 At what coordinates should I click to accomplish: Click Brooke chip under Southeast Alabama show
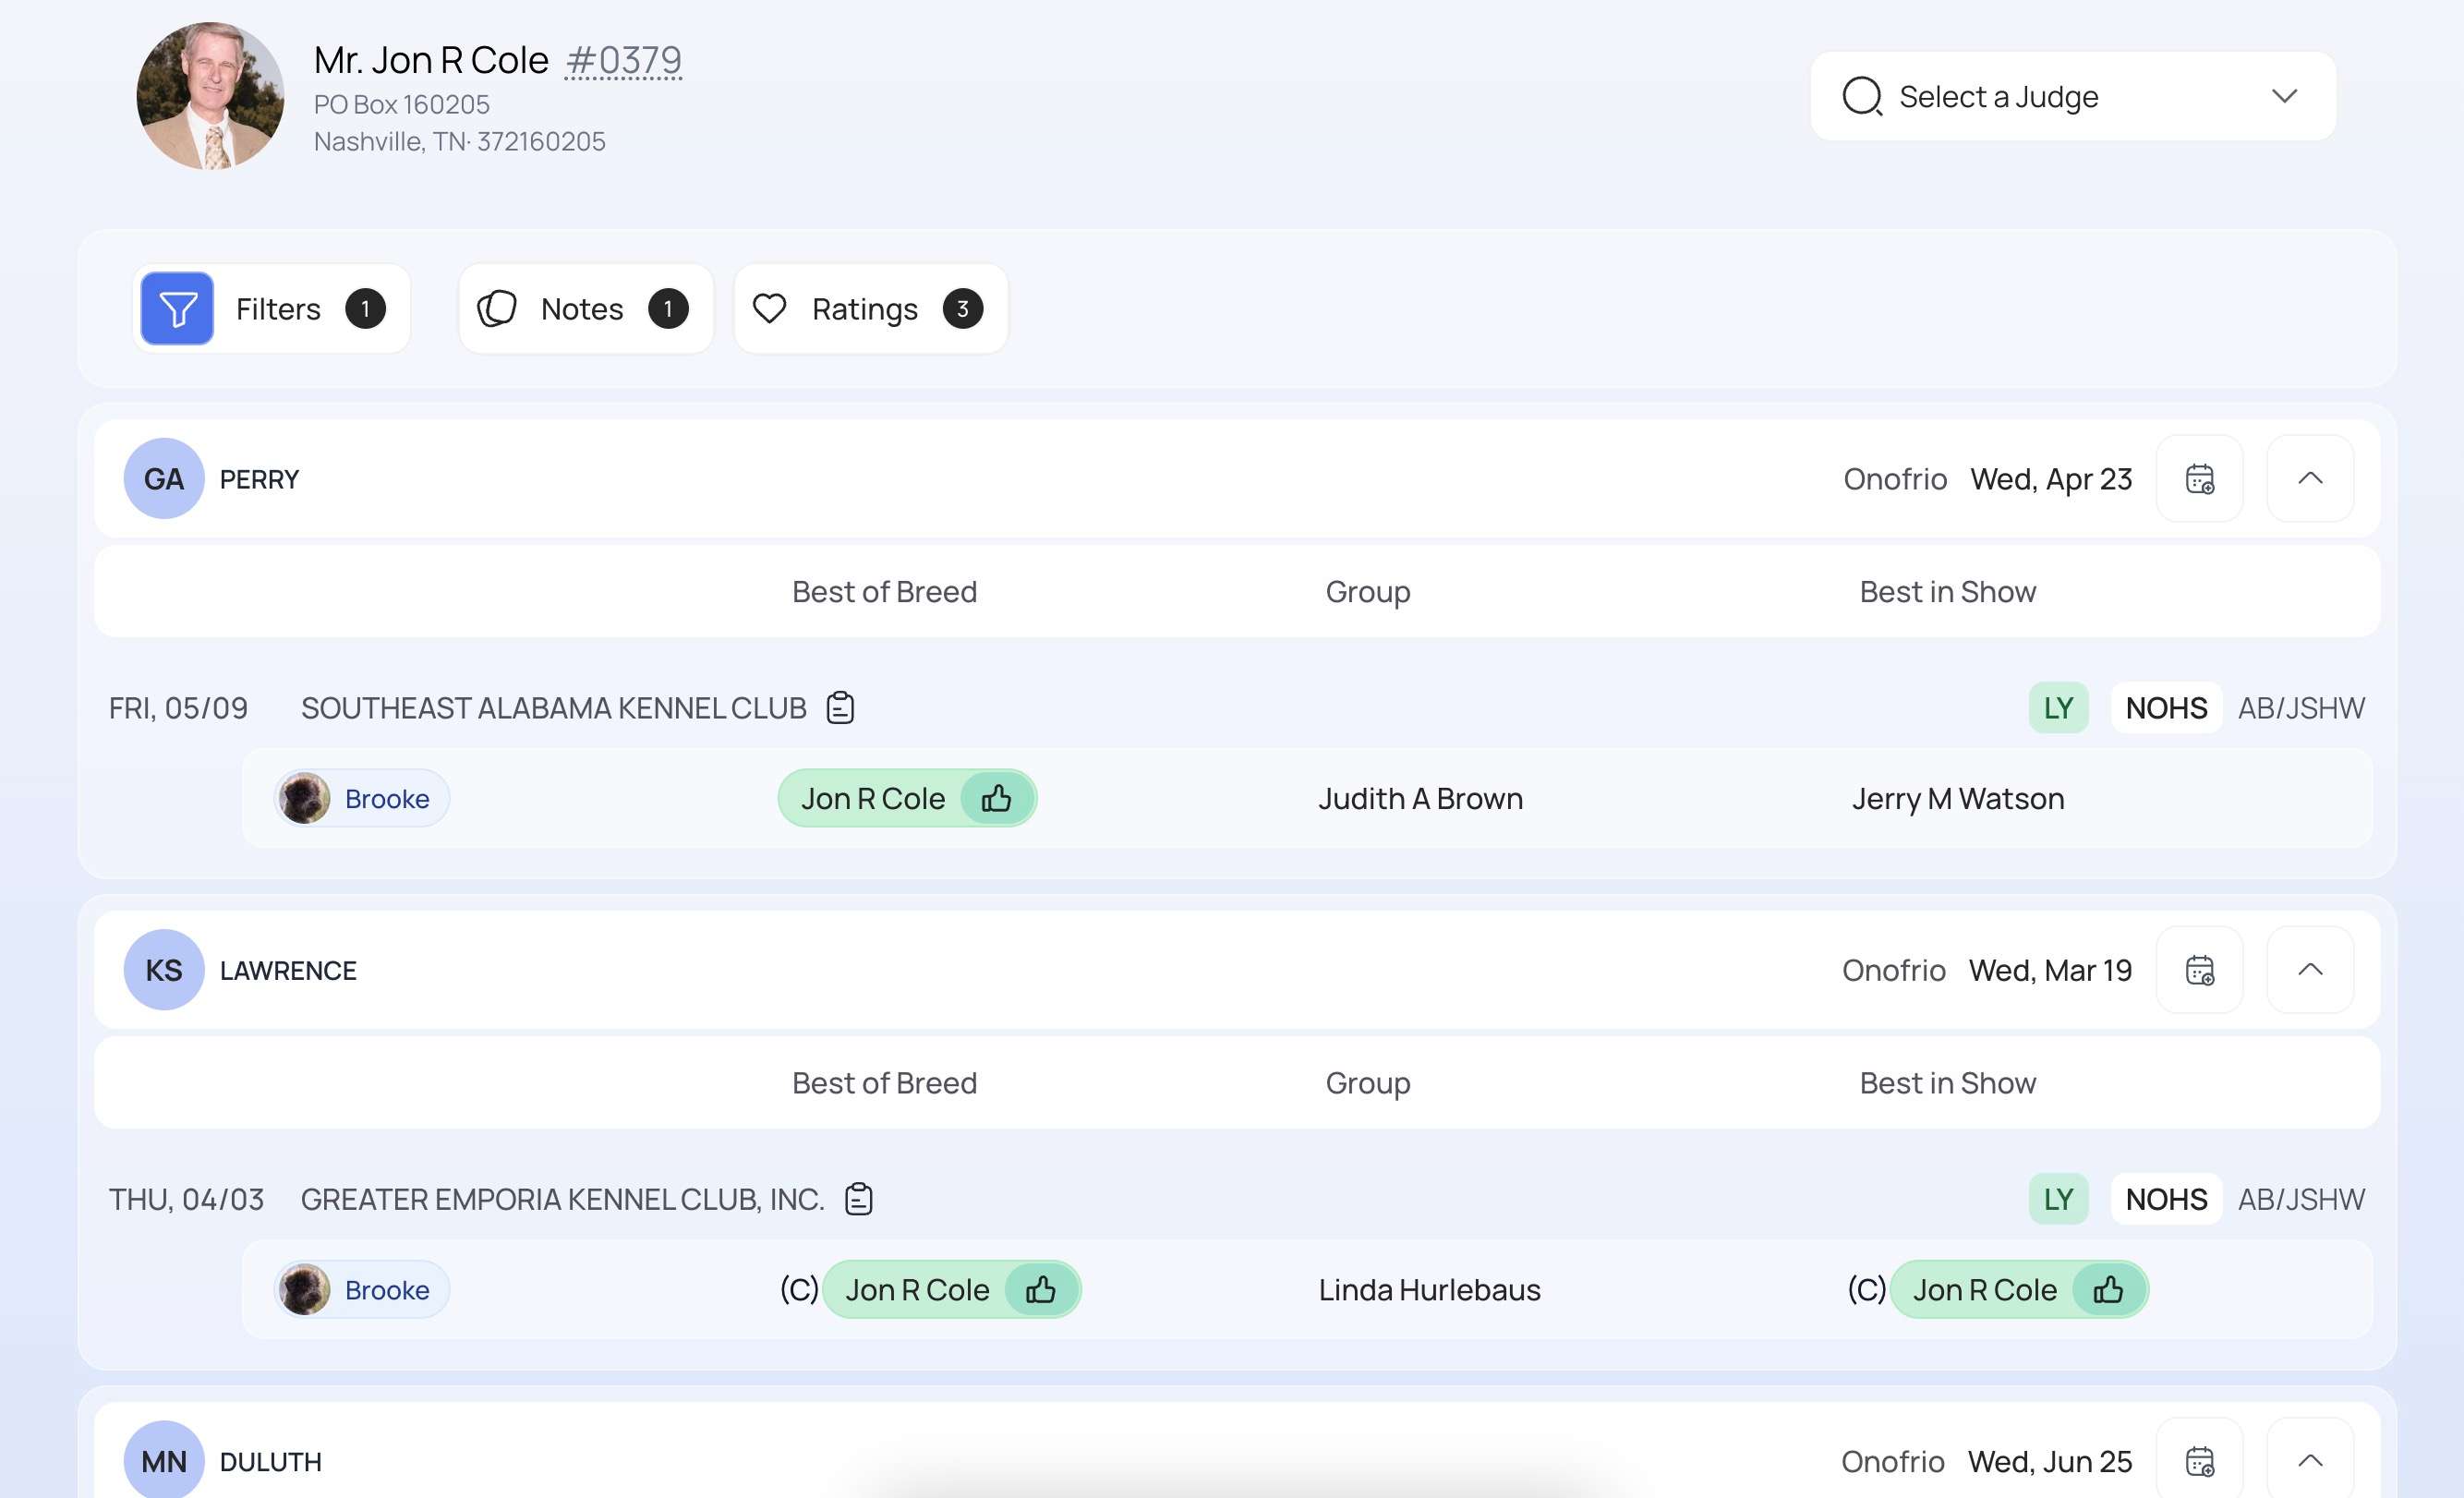(362, 799)
